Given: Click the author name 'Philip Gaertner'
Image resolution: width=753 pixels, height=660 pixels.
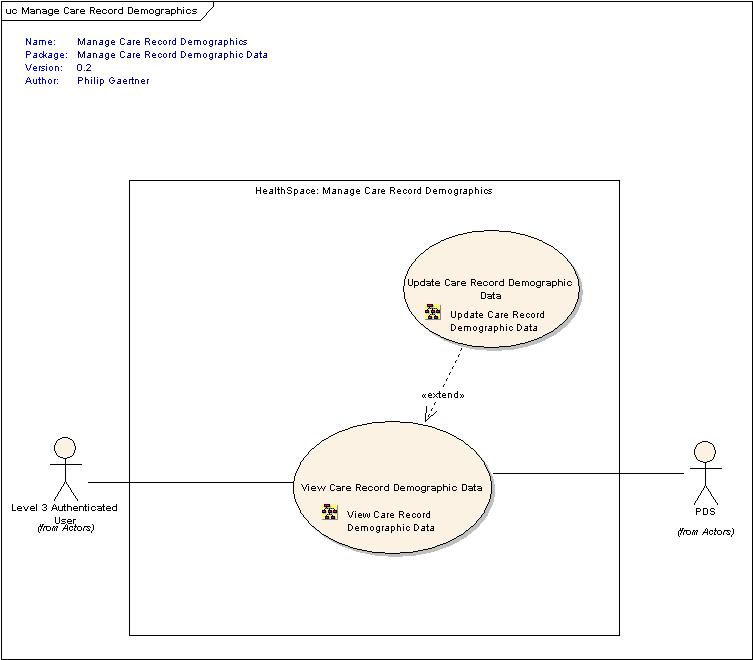Looking at the screenshot, I should click(113, 81).
